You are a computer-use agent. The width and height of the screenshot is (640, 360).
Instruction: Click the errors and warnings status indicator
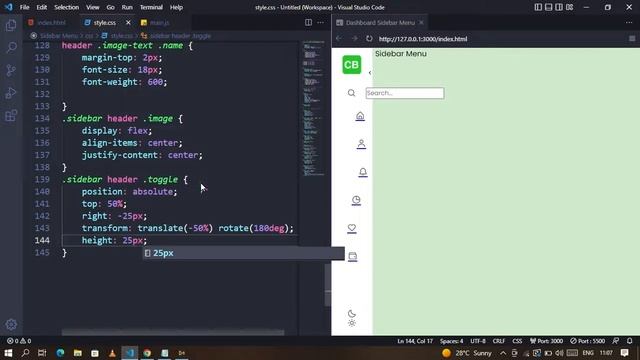point(19,341)
